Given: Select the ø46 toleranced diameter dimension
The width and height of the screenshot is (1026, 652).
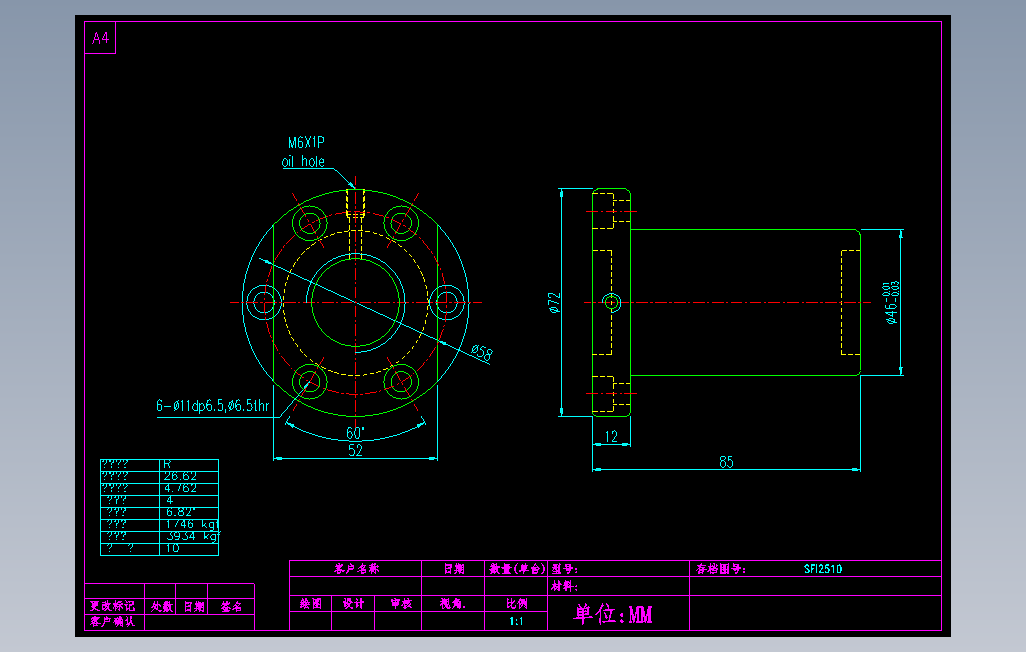Looking at the screenshot, I should [892, 303].
